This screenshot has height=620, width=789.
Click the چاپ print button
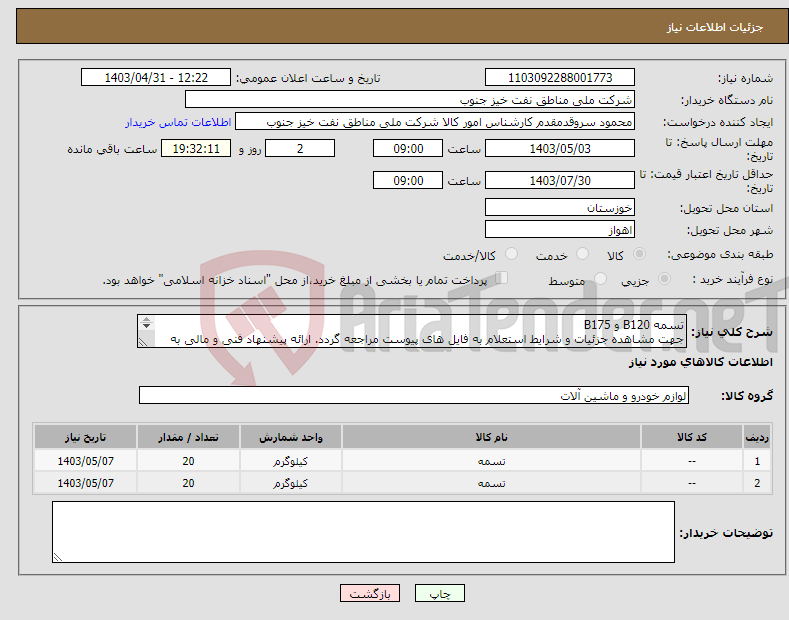pyautogui.click(x=440, y=594)
